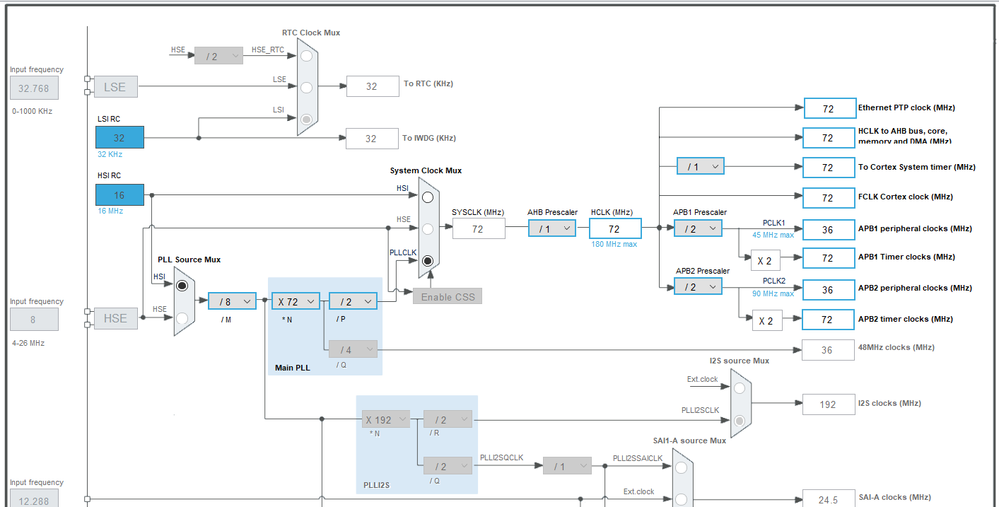Click the HSE block
This screenshot has height=507, width=999.
click(x=115, y=318)
